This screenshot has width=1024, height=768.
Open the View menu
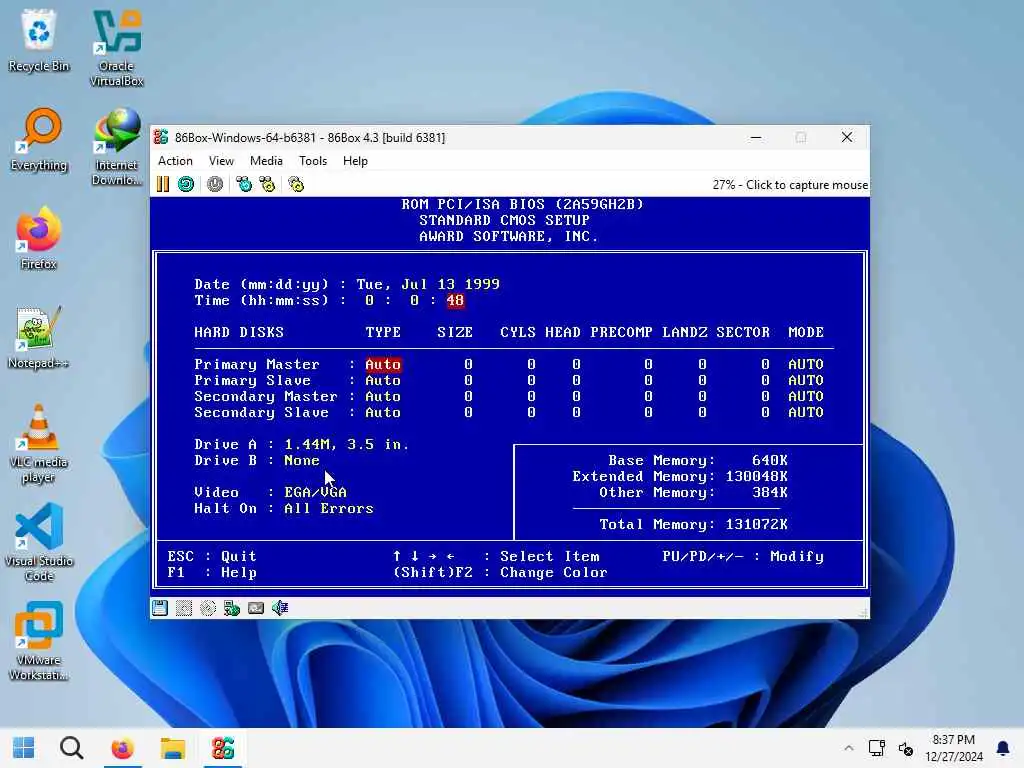point(221,161)
